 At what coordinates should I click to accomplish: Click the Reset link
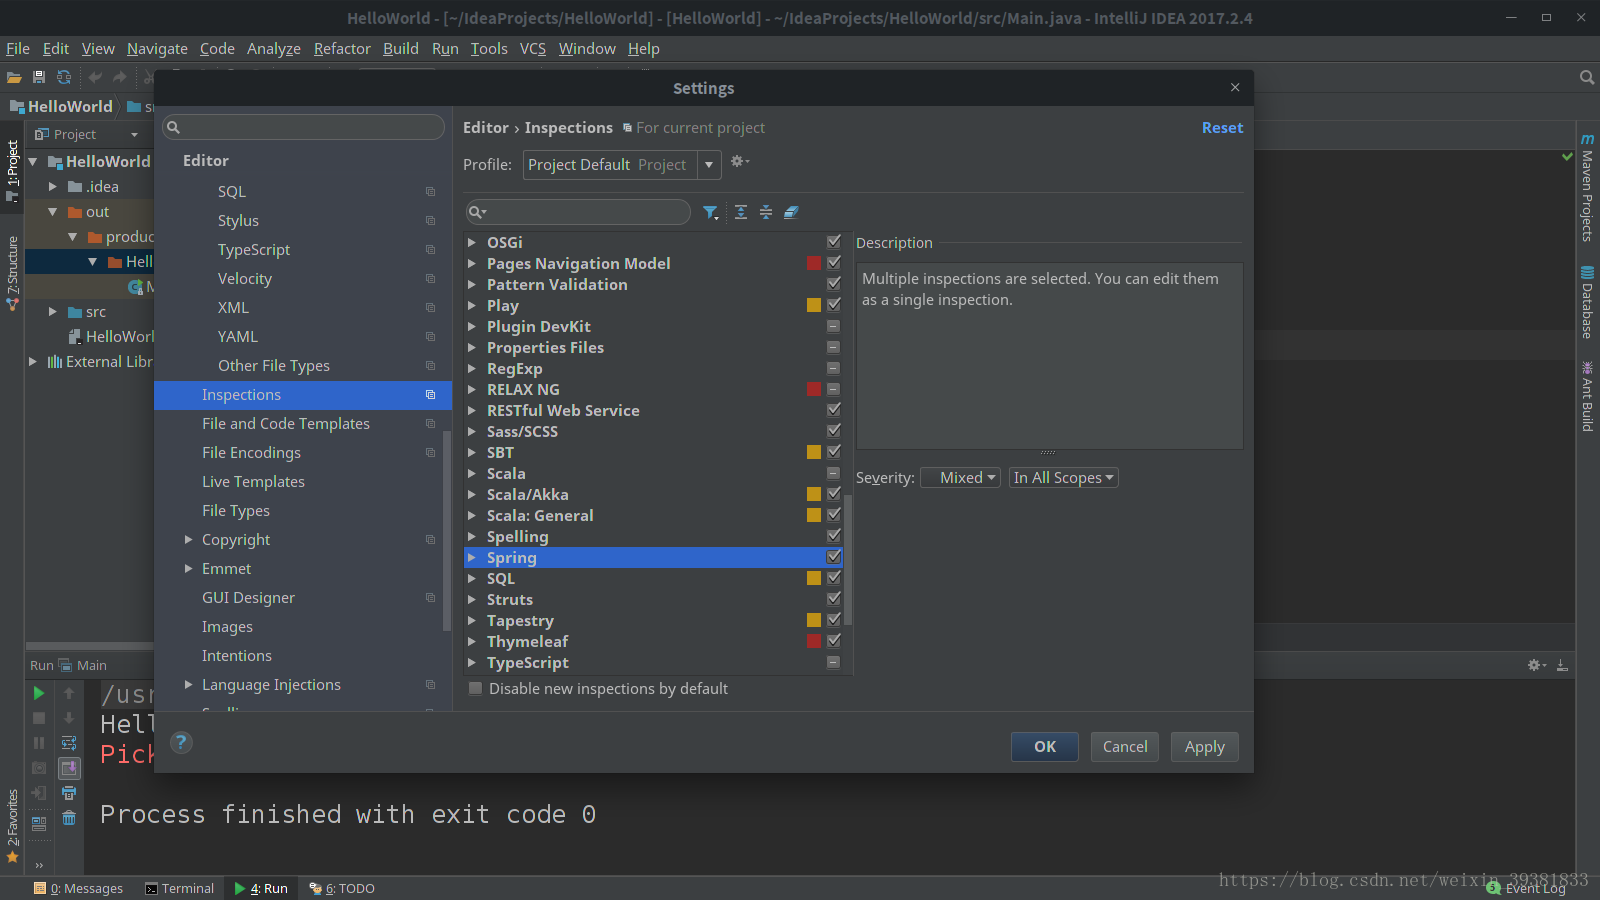point(1222,128)
